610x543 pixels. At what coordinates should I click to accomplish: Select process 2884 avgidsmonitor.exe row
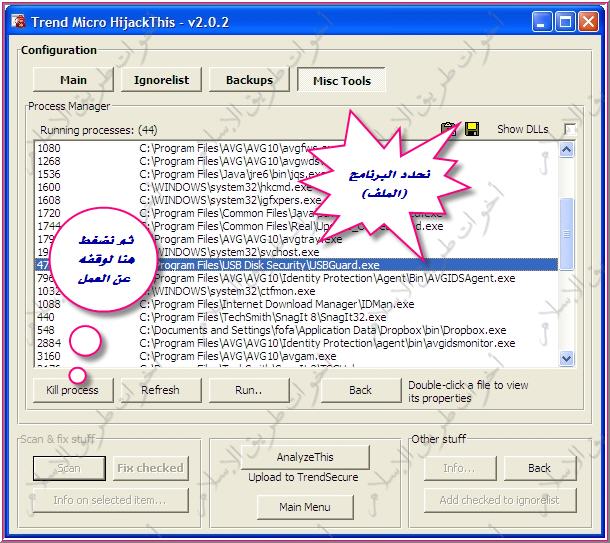click(x=296, y=343)
